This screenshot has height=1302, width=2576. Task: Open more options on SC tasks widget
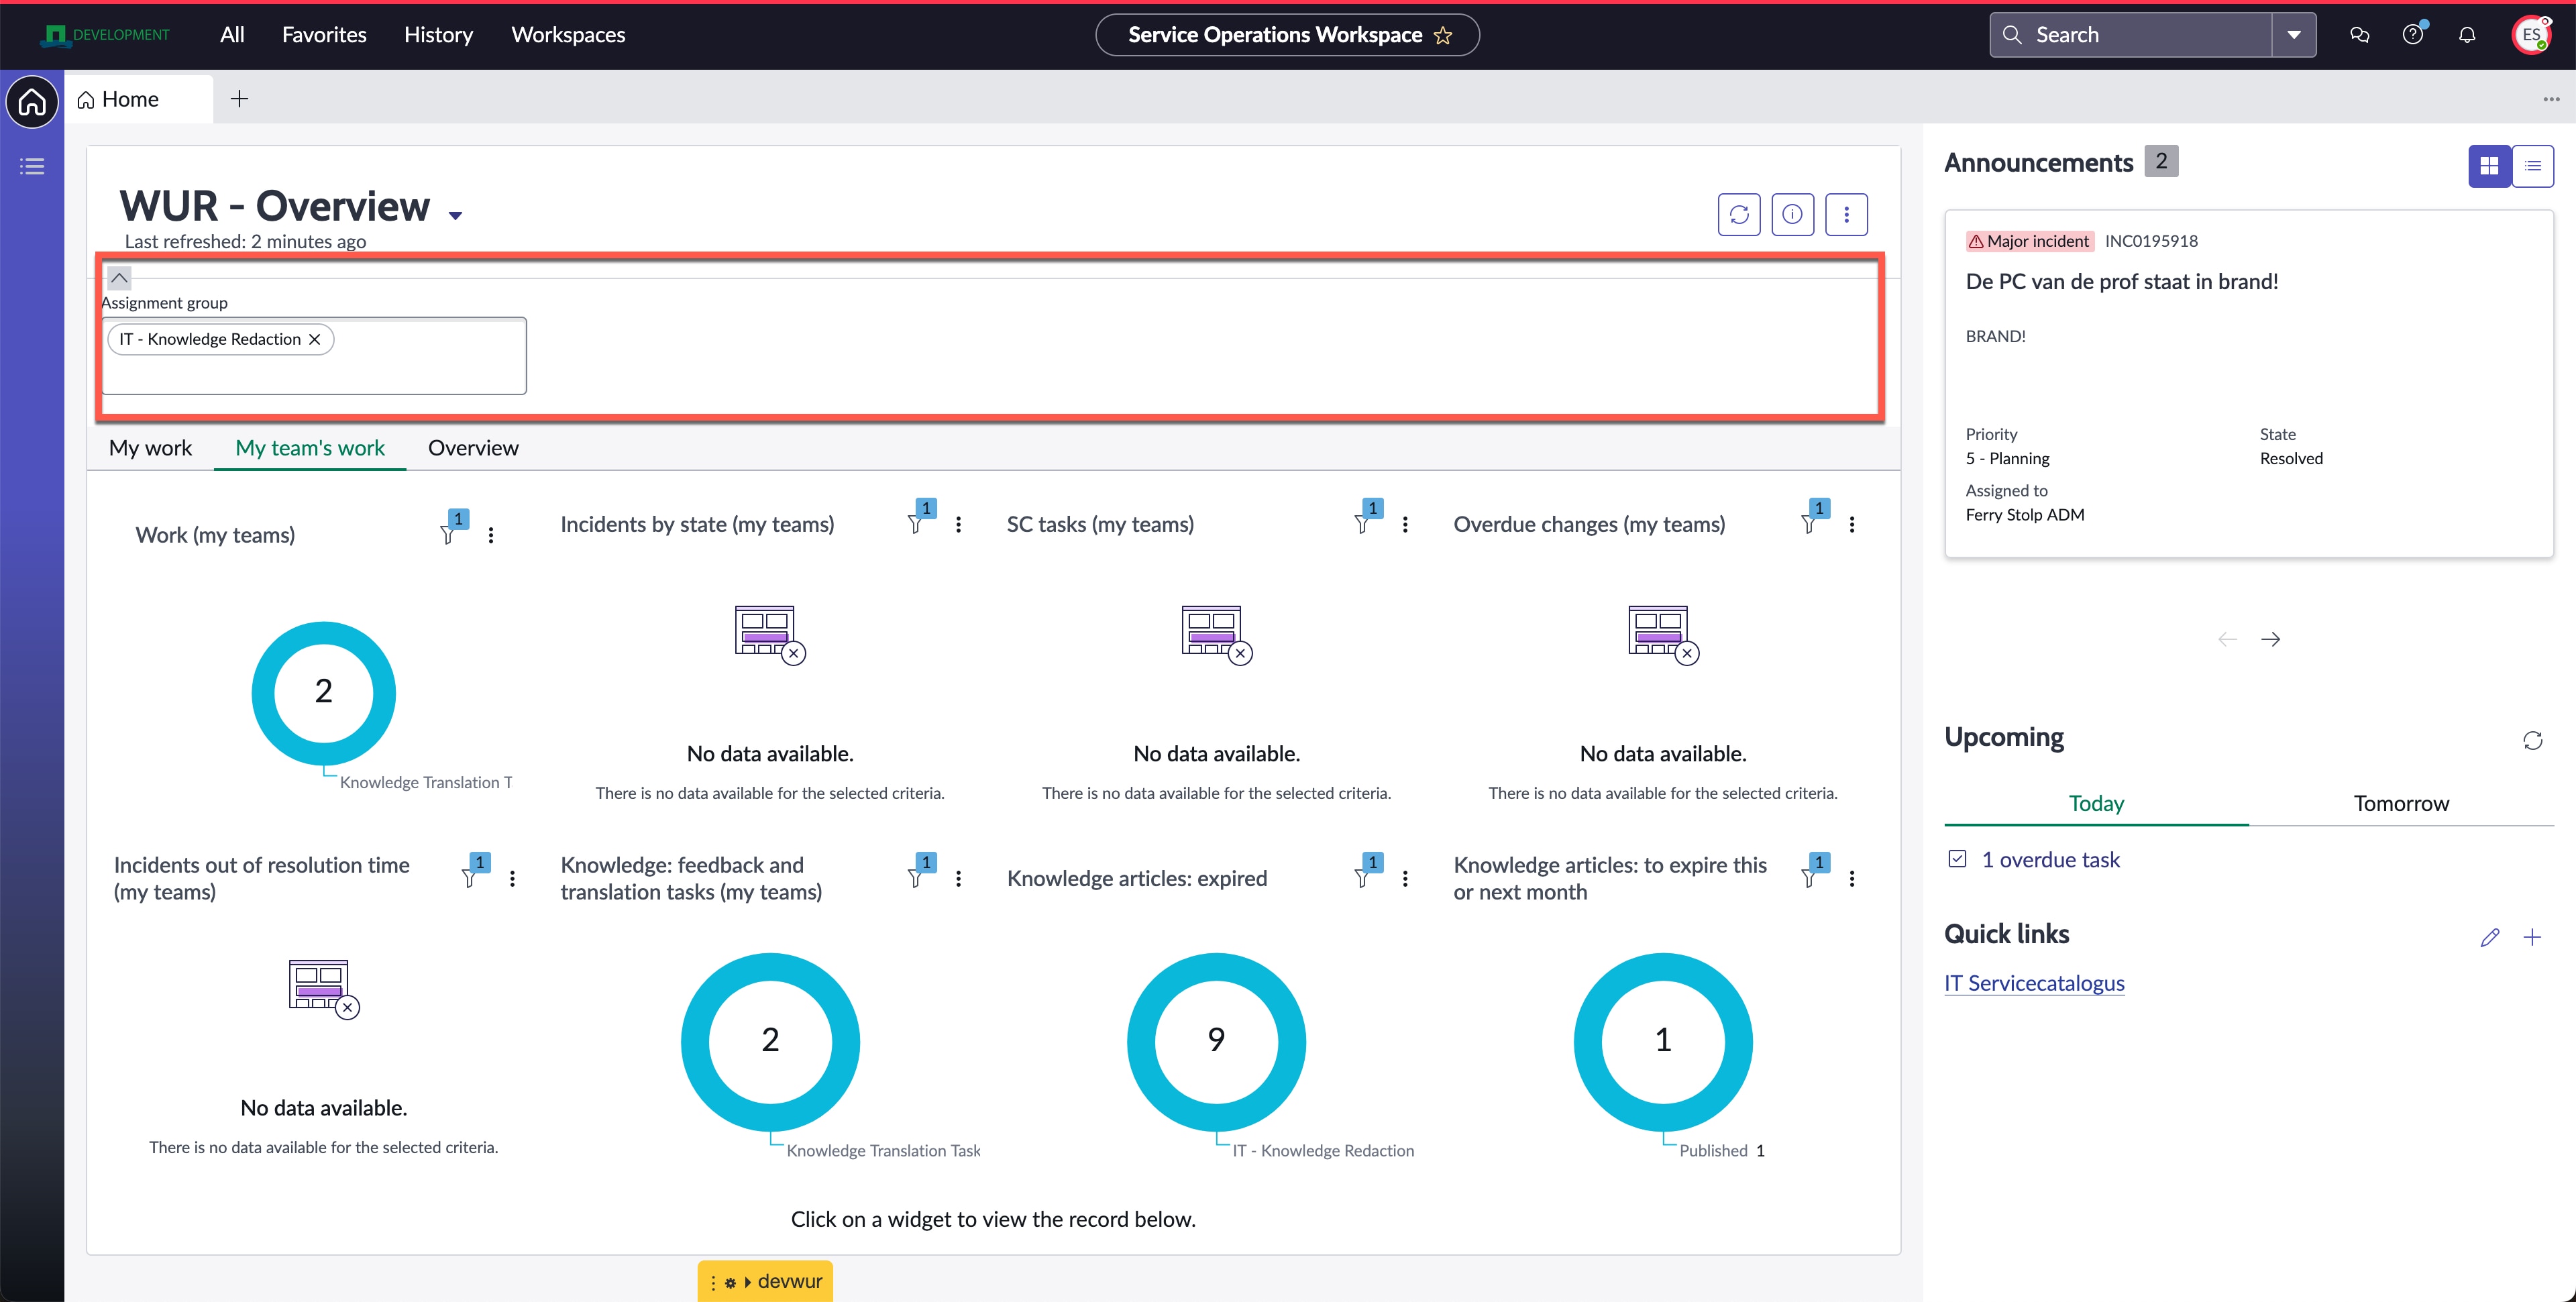(x=1405, y=524)
